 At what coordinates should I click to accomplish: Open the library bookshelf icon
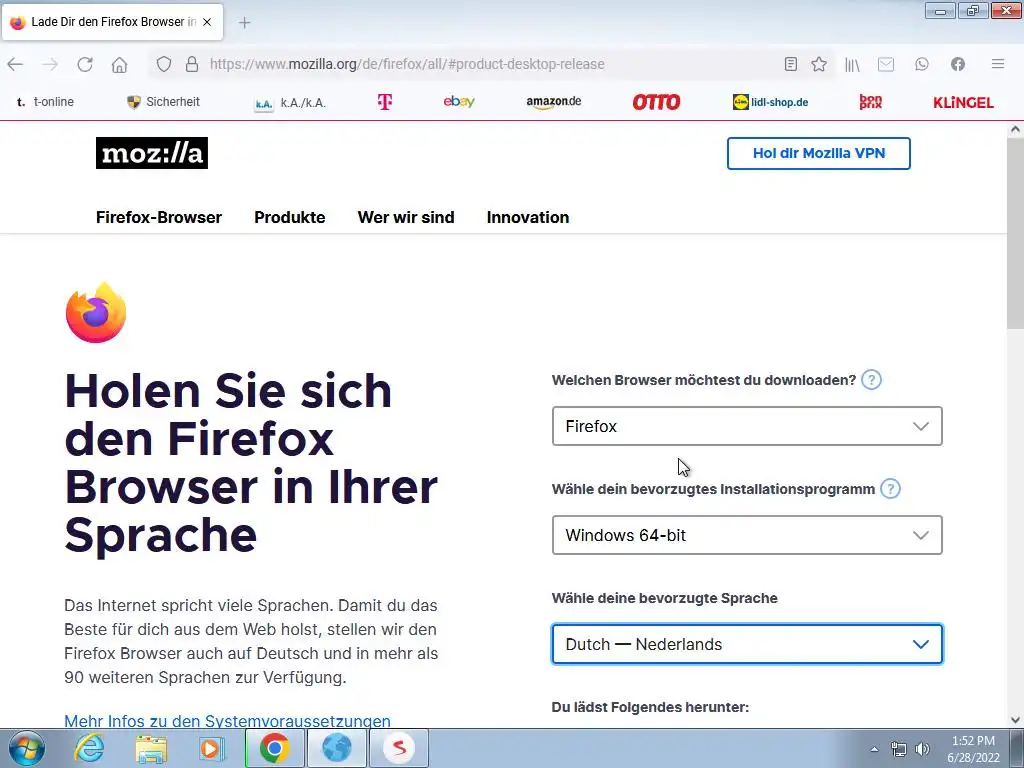(x=852, y=64)
